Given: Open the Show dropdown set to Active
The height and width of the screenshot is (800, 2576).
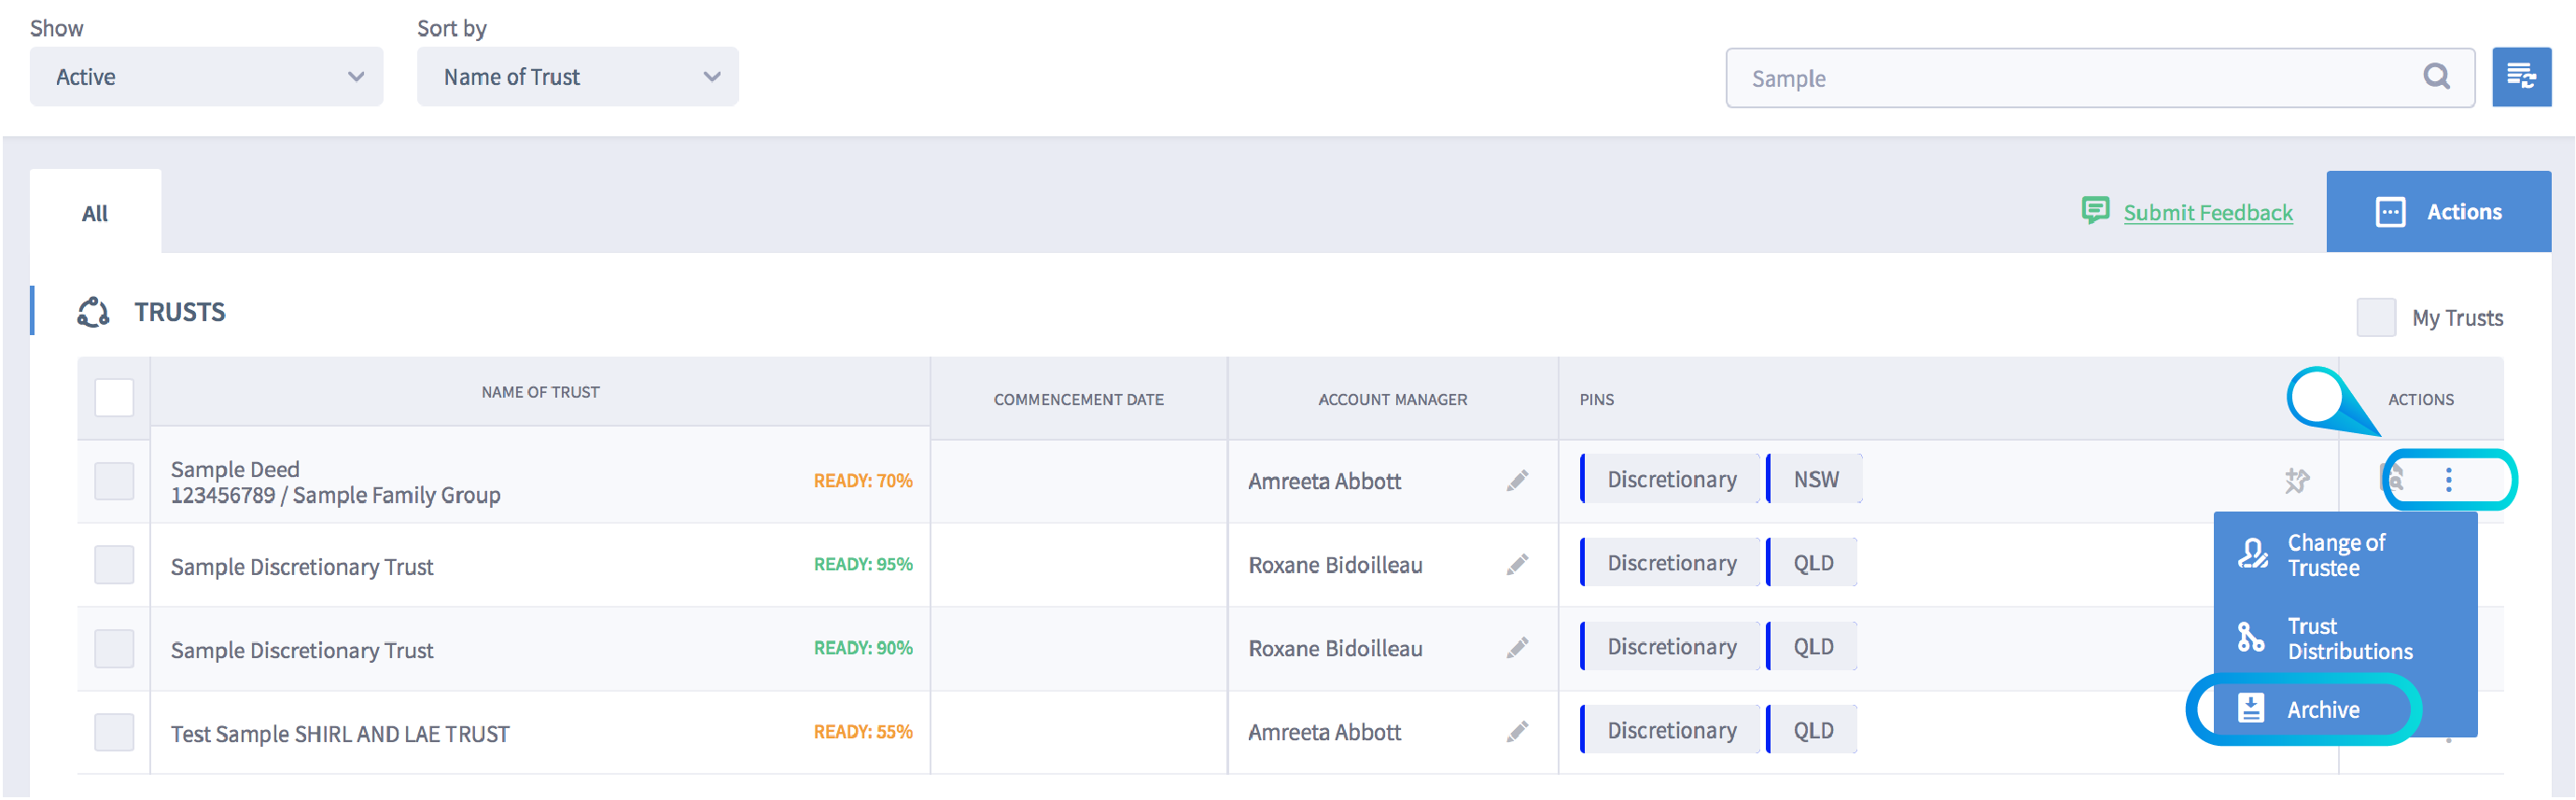Looking at the screenshot, I should (206, 77).
